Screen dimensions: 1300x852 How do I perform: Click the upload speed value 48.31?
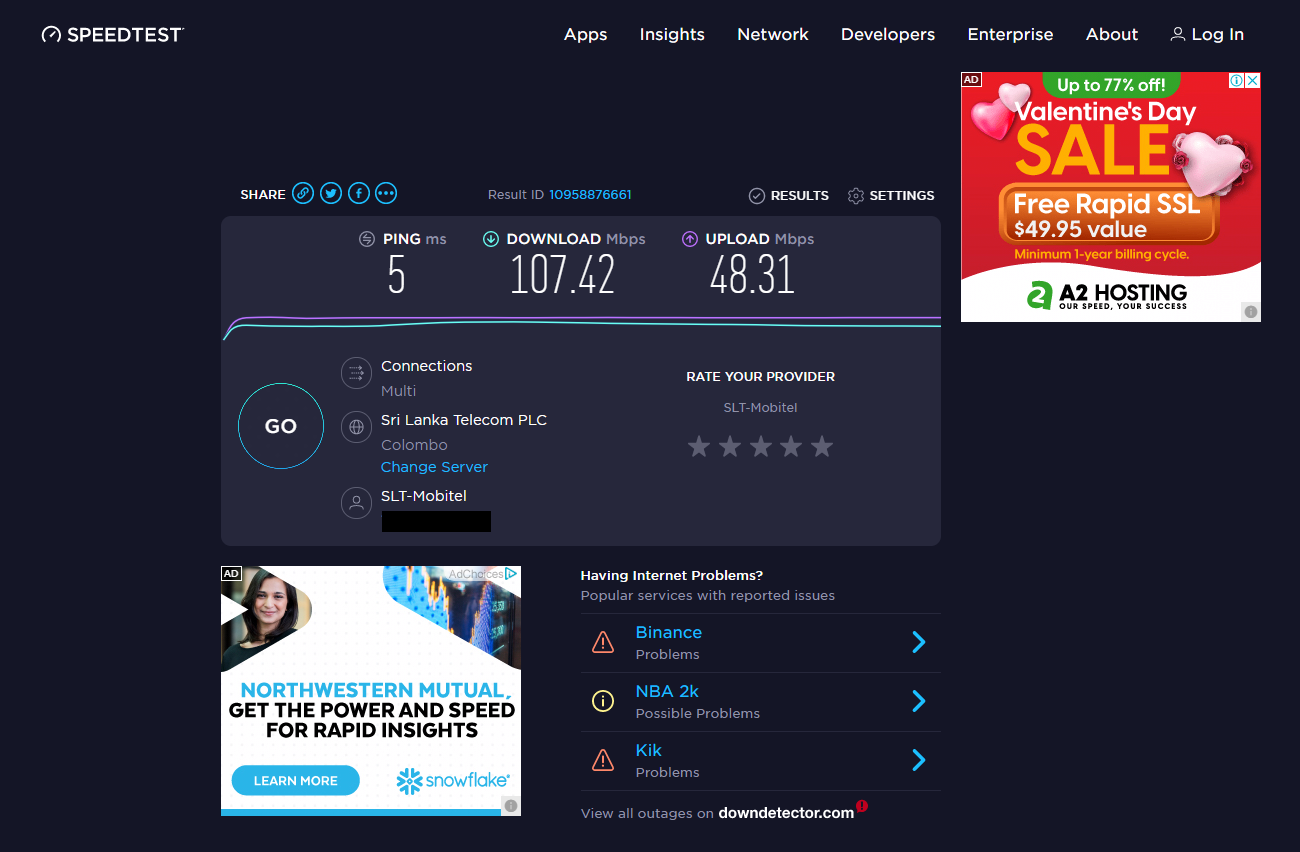coord(752,274)
